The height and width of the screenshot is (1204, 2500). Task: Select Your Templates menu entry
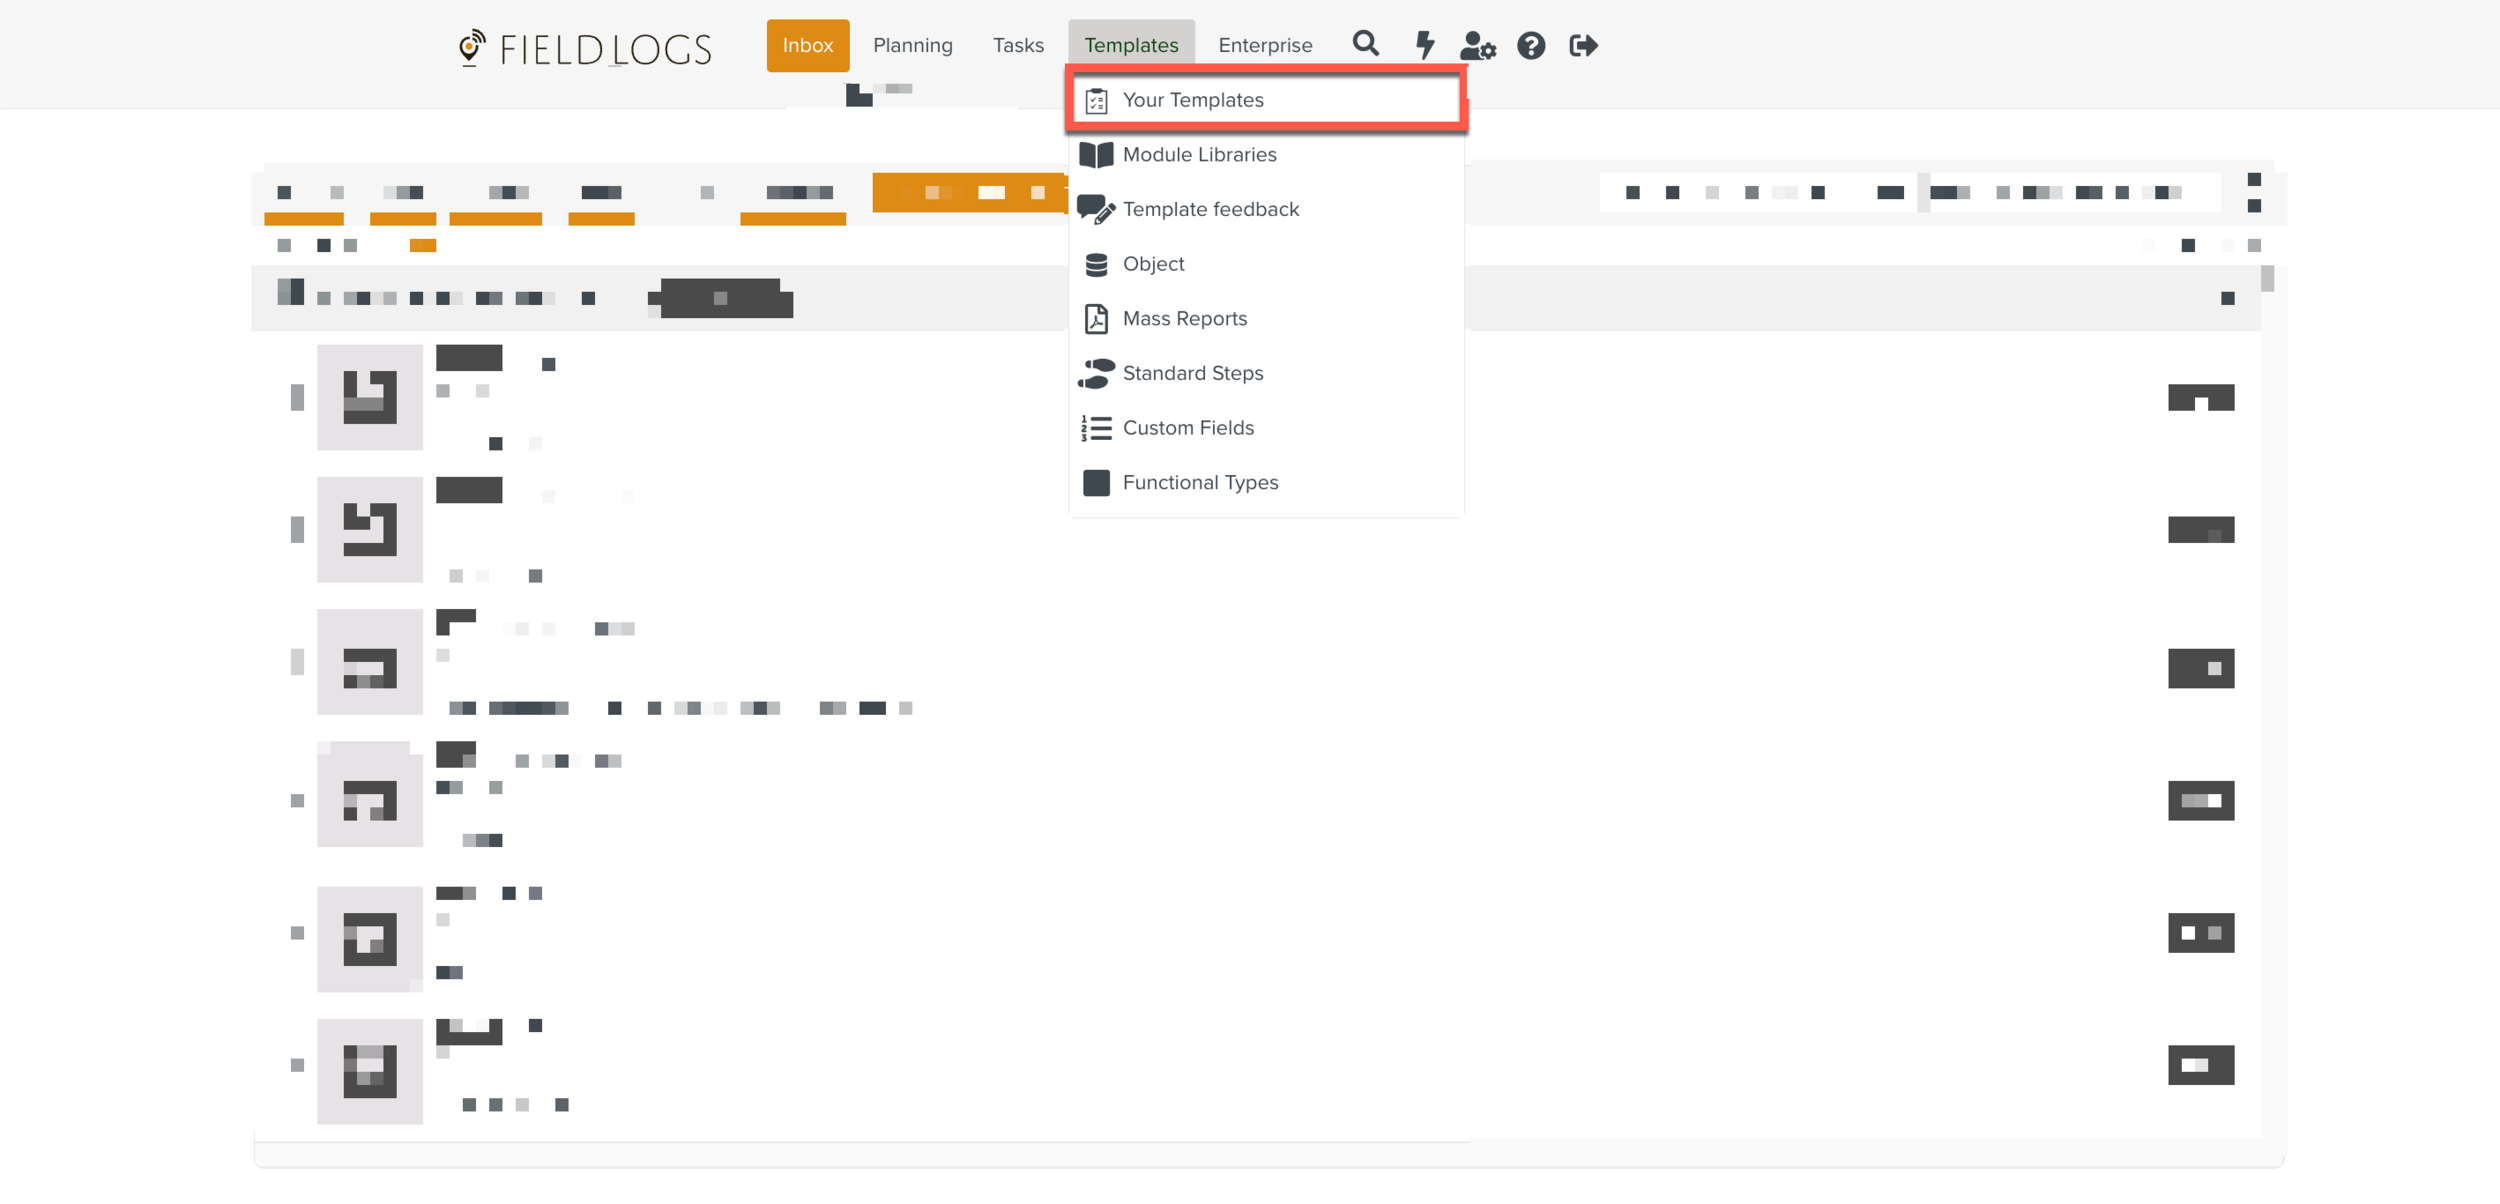point(1192,100)
